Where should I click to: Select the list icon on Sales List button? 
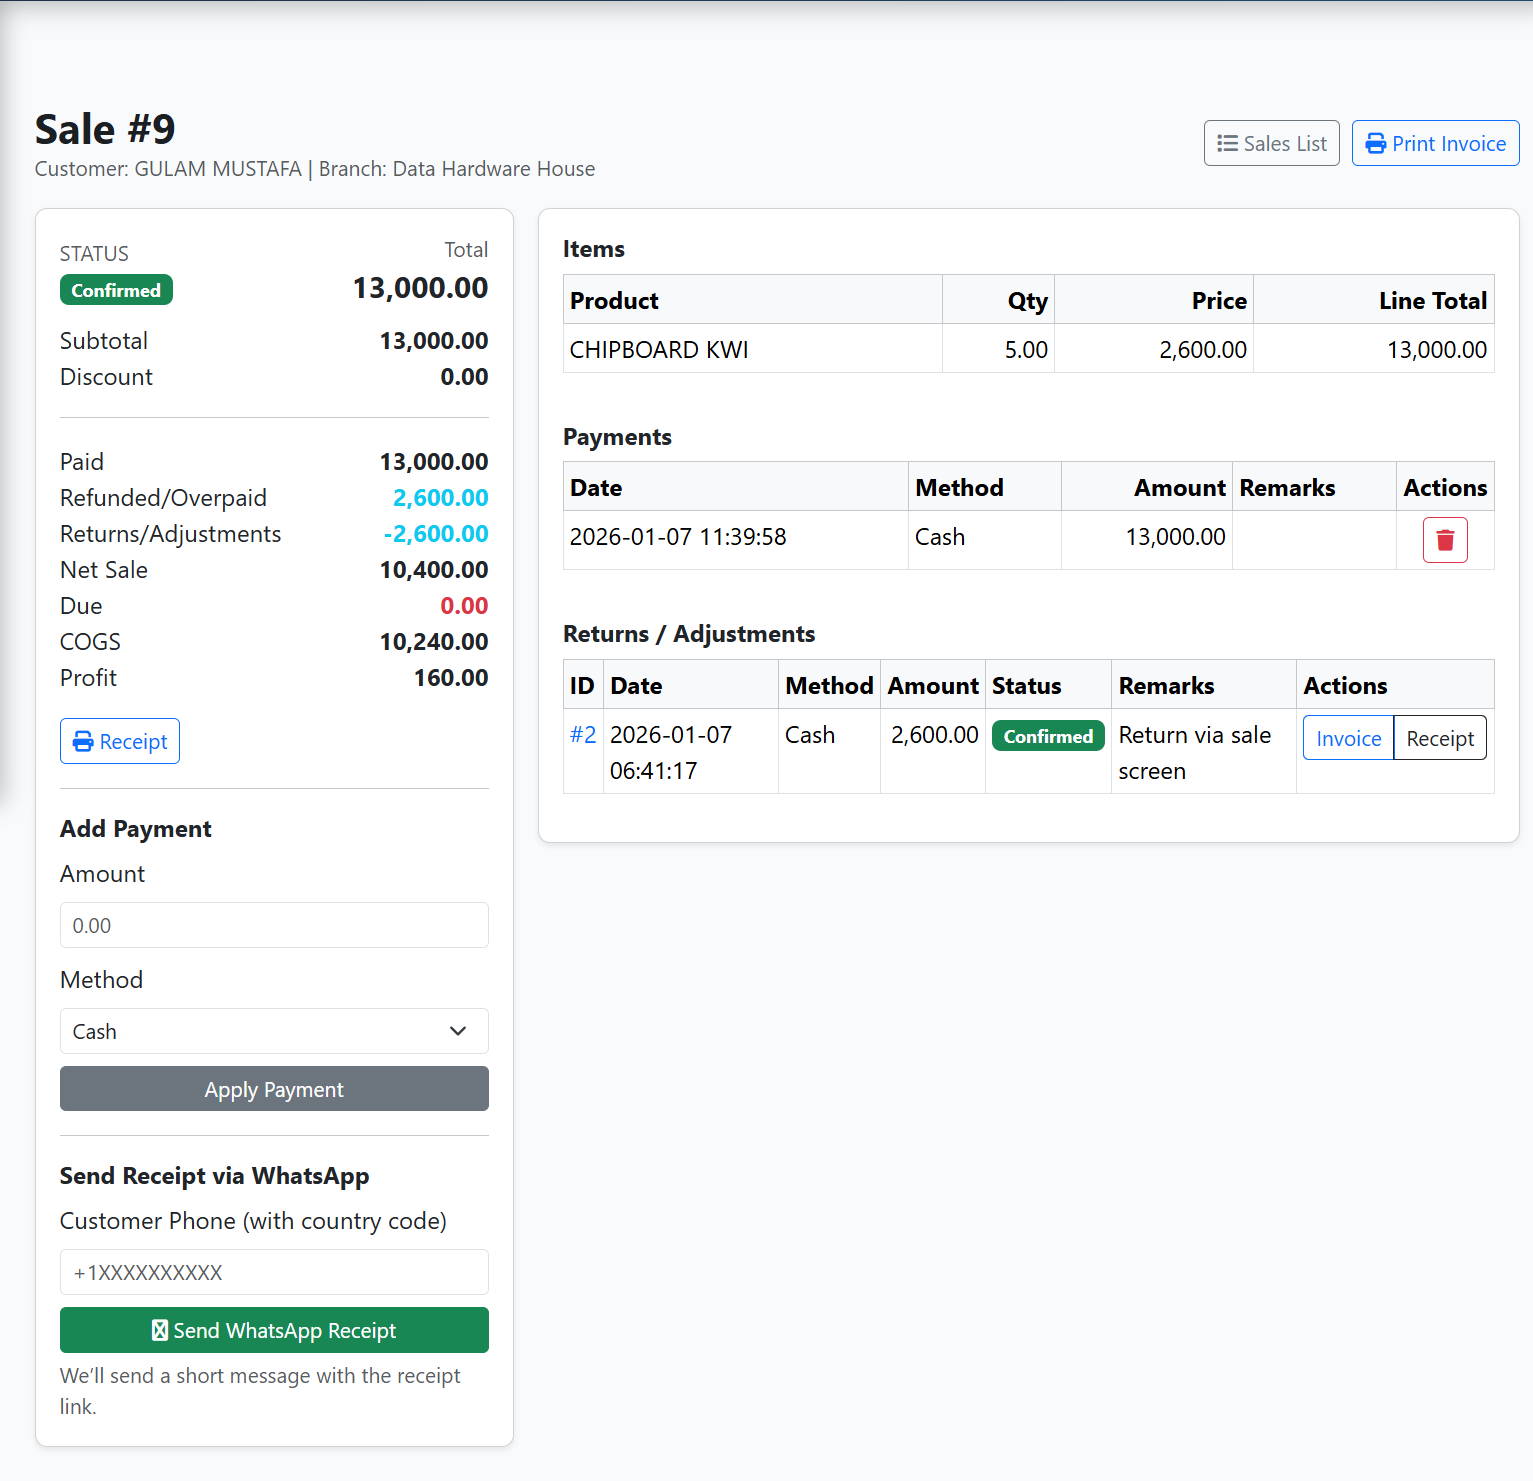1227,143
